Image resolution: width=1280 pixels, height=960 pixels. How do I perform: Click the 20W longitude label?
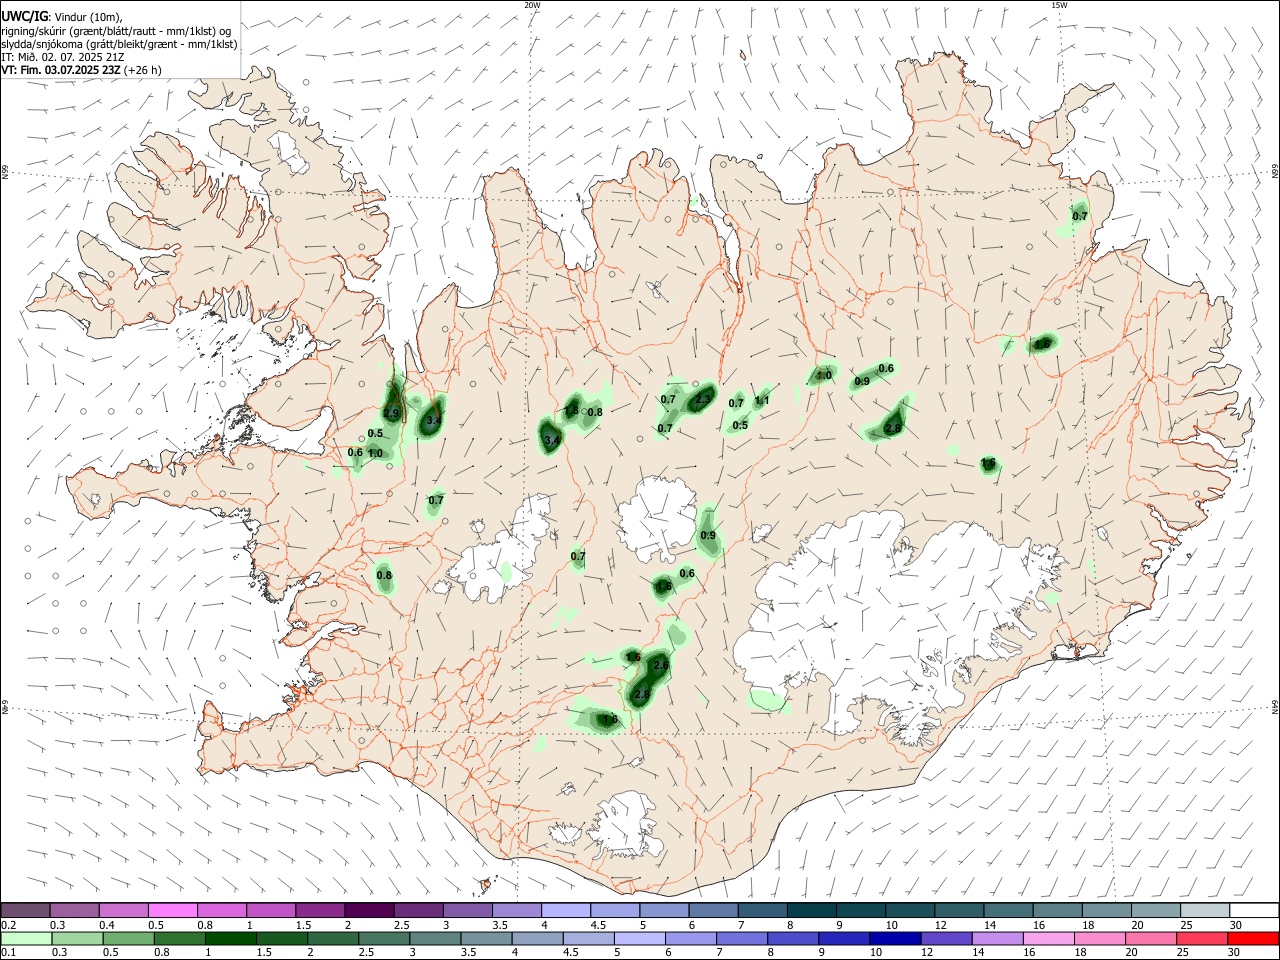[x=532, y=5]
